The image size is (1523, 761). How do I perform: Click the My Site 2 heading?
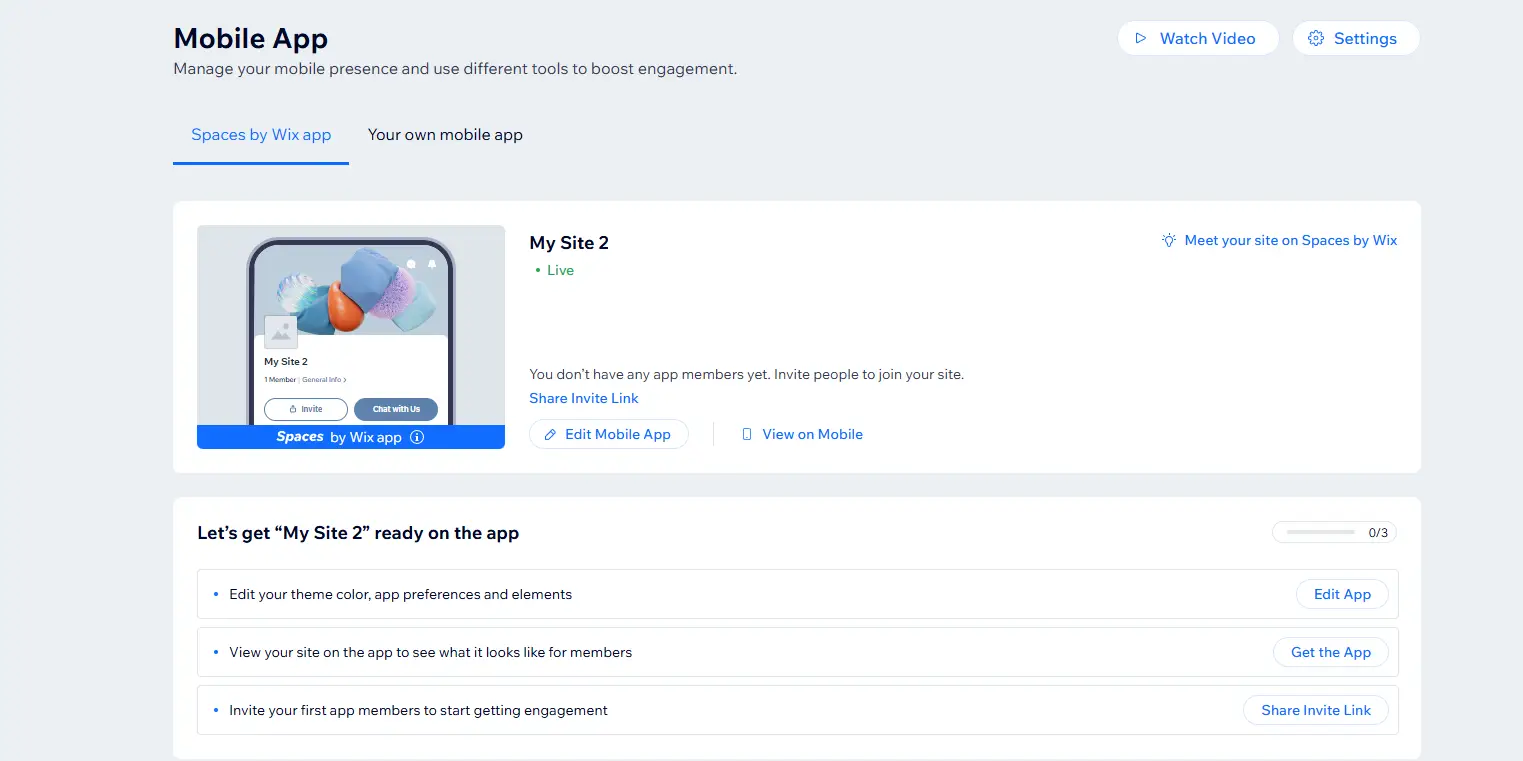pyautogui.click(x=569, y=243)
